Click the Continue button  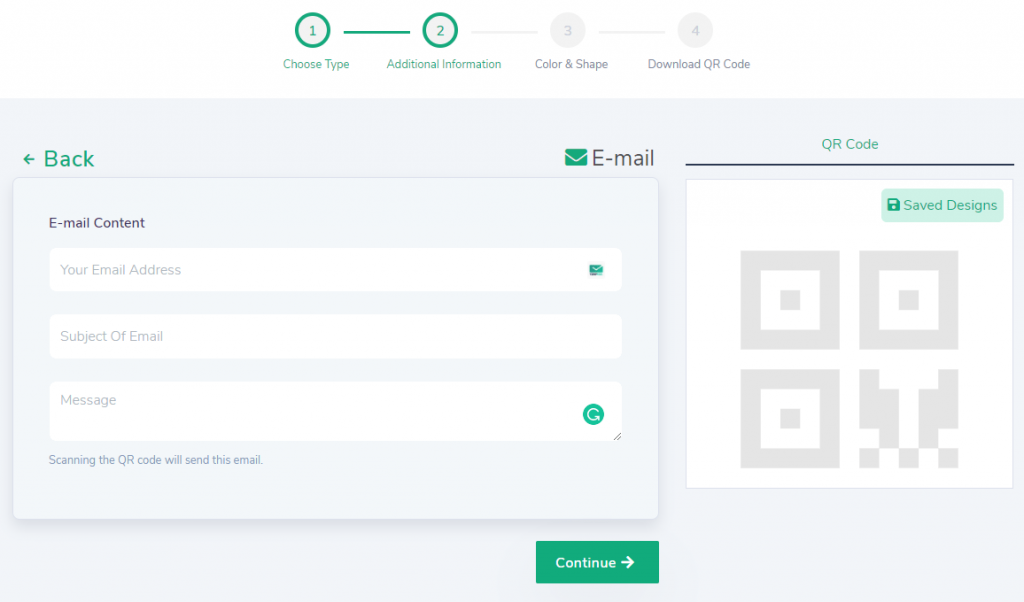pyautogui.click(x=597, y=562)
